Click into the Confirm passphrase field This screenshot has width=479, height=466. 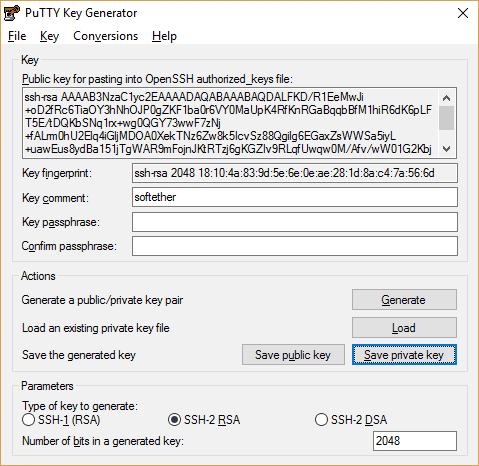295,246
